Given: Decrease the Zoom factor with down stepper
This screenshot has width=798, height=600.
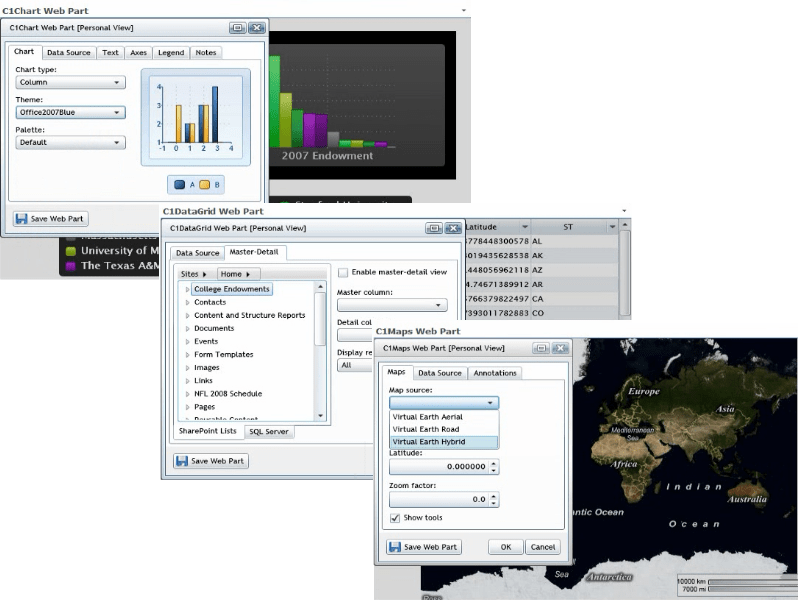Looking at the screenshot, I should (494, 504).
